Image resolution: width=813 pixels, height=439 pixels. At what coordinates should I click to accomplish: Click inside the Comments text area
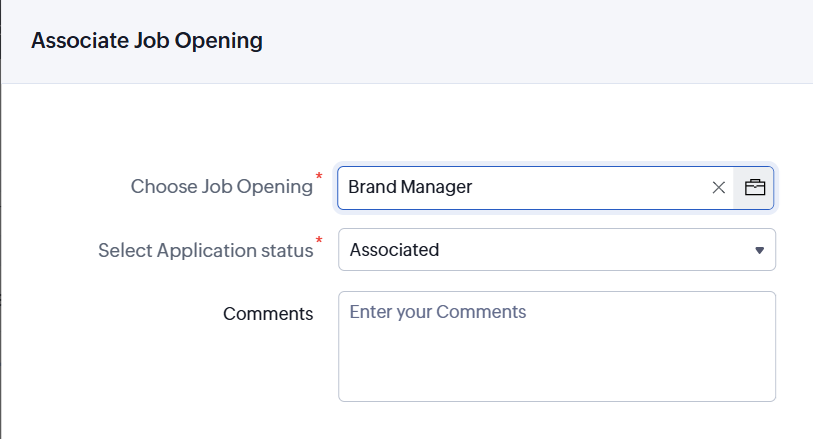[x=556, y=350]
